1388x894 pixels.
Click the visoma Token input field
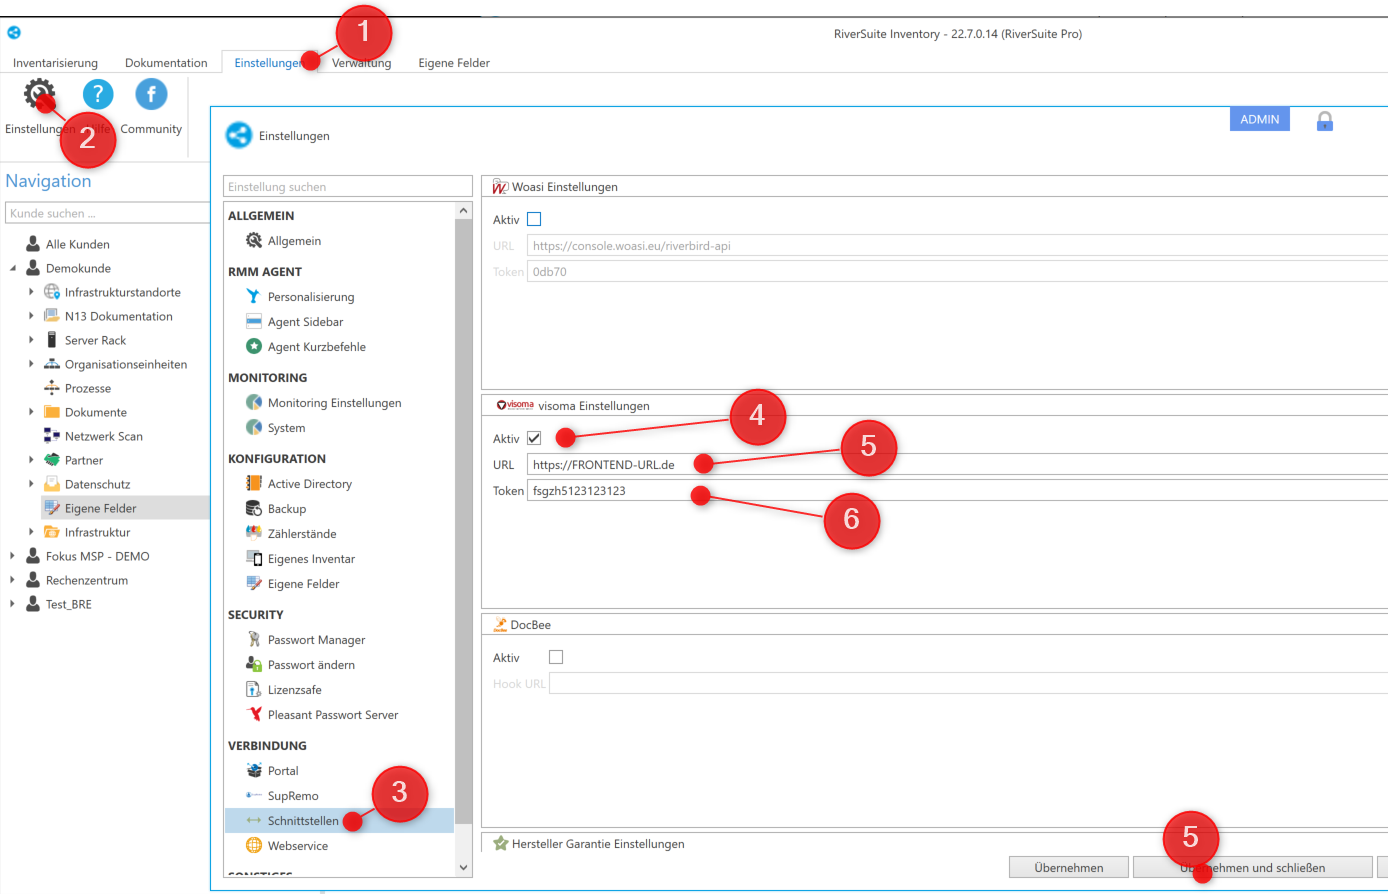[x=957, y=490]
